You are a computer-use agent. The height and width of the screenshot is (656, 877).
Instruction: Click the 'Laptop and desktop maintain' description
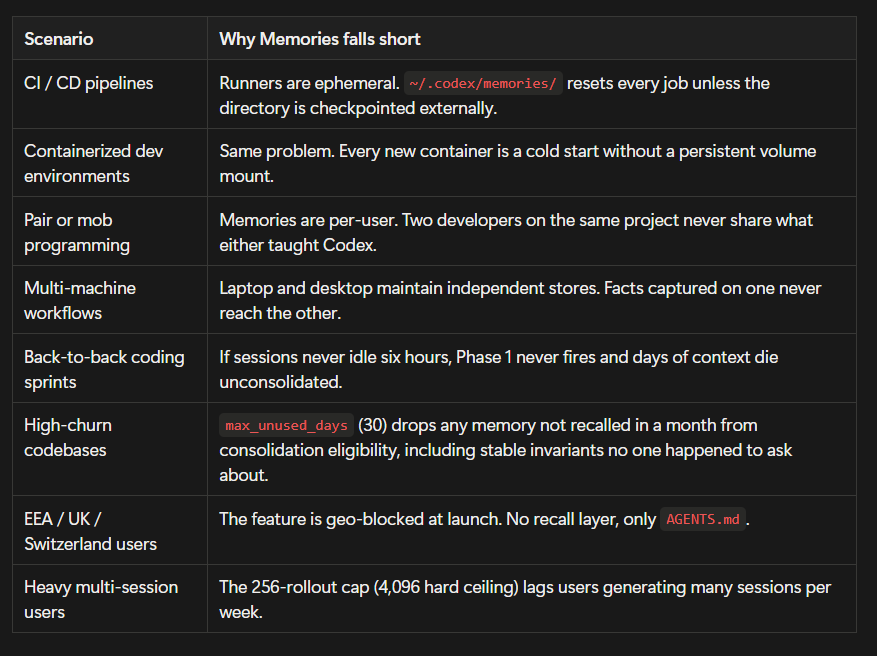point(520,300)
